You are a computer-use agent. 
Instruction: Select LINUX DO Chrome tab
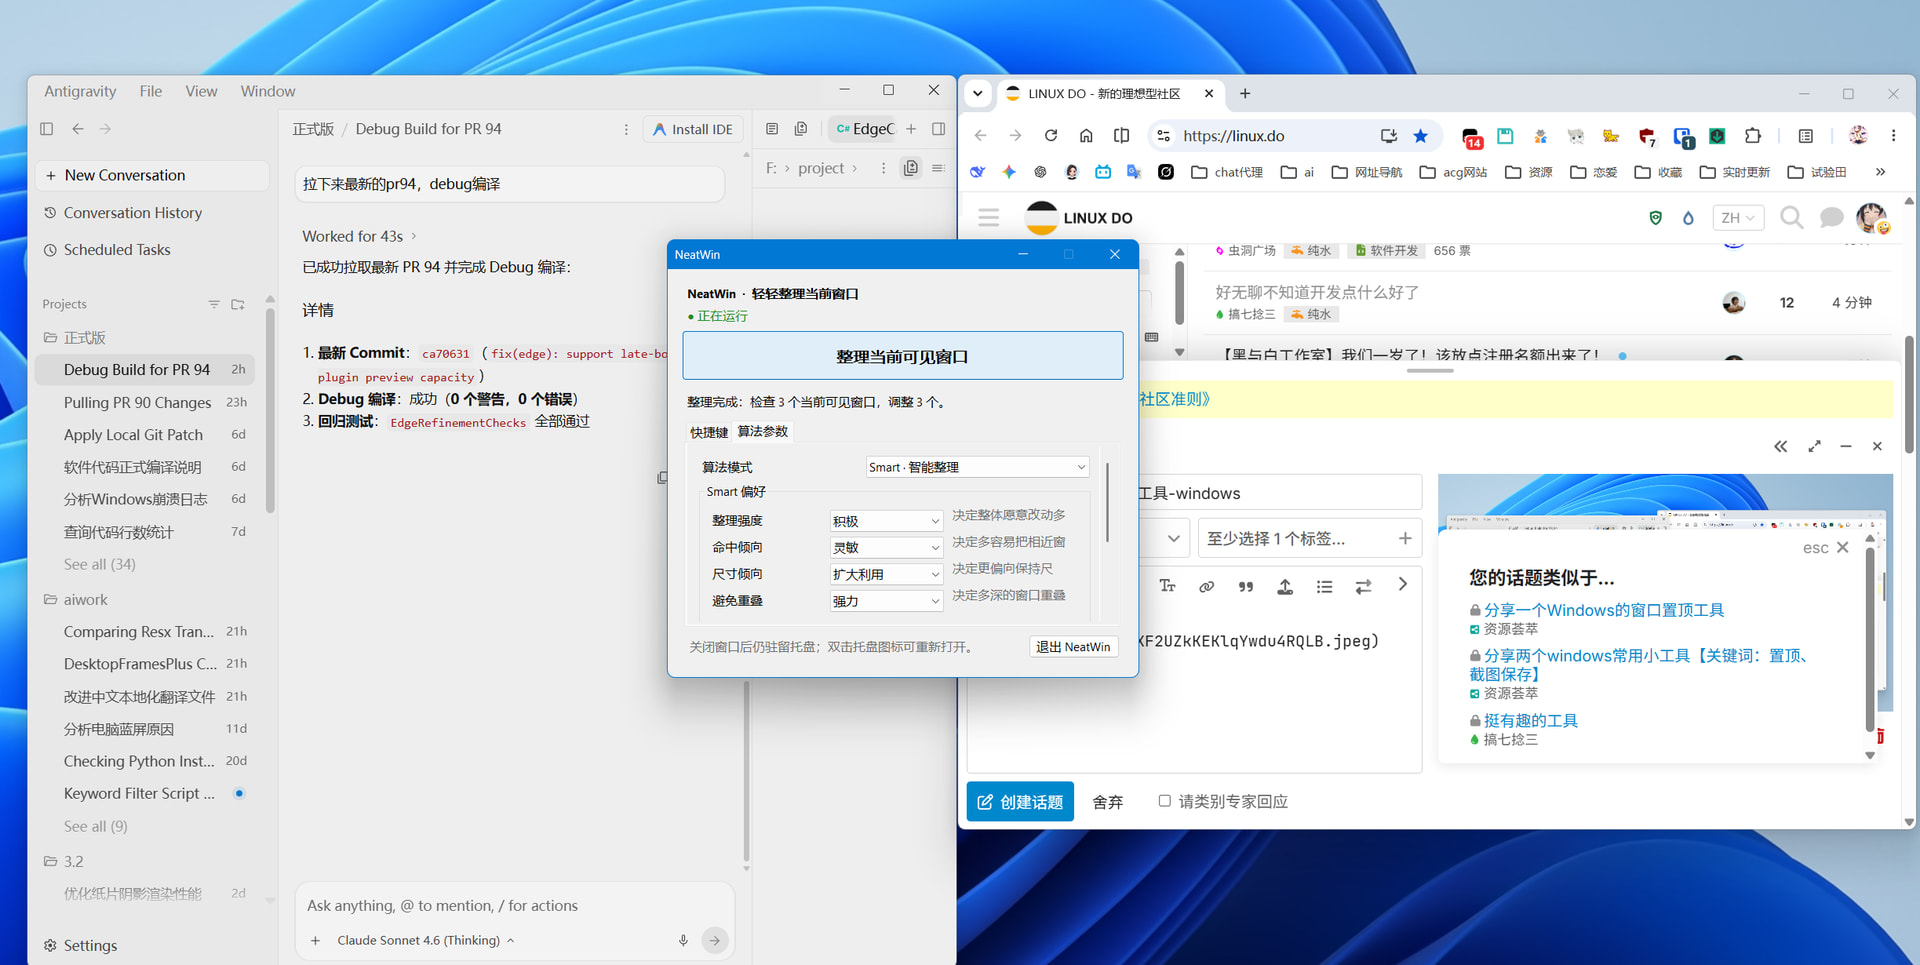pos(1110,93)
